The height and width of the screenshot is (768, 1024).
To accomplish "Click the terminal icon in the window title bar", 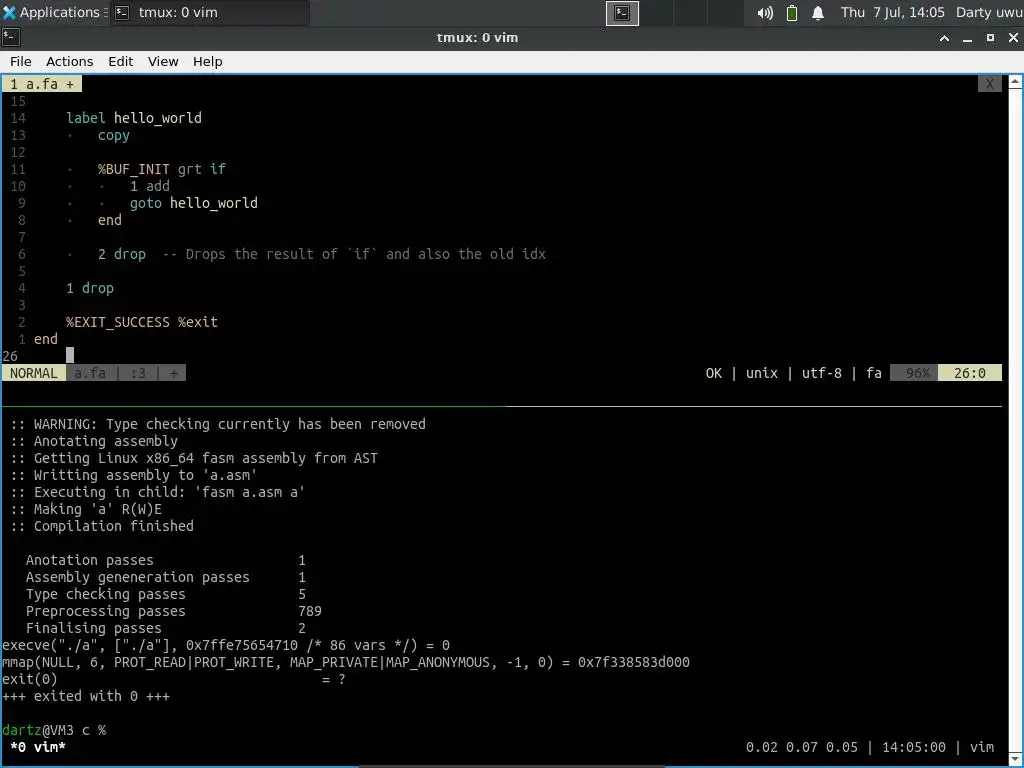I will coord(11,37).
